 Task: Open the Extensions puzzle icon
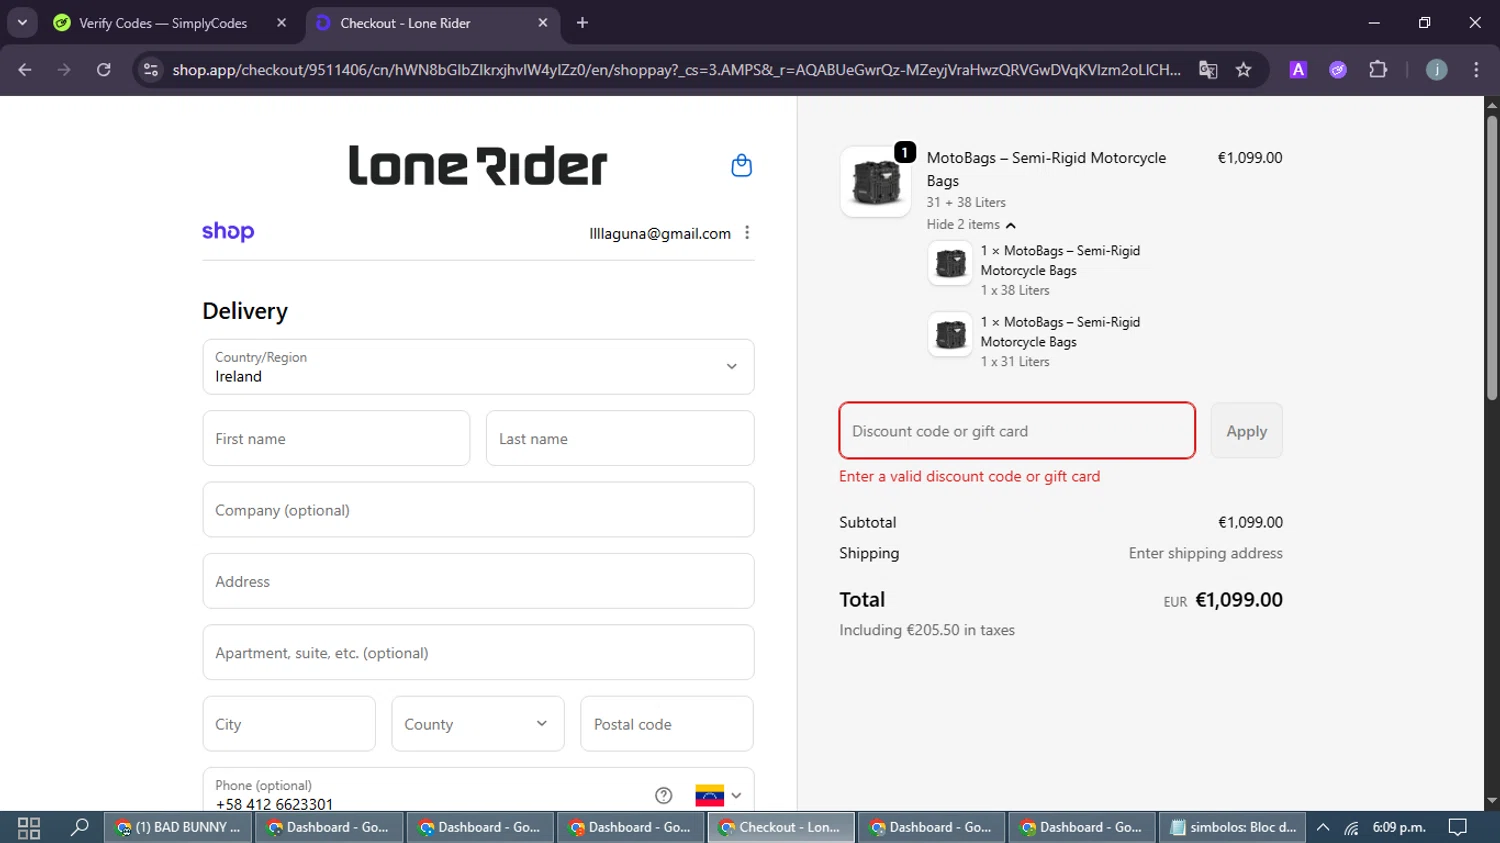point(1378,70)
